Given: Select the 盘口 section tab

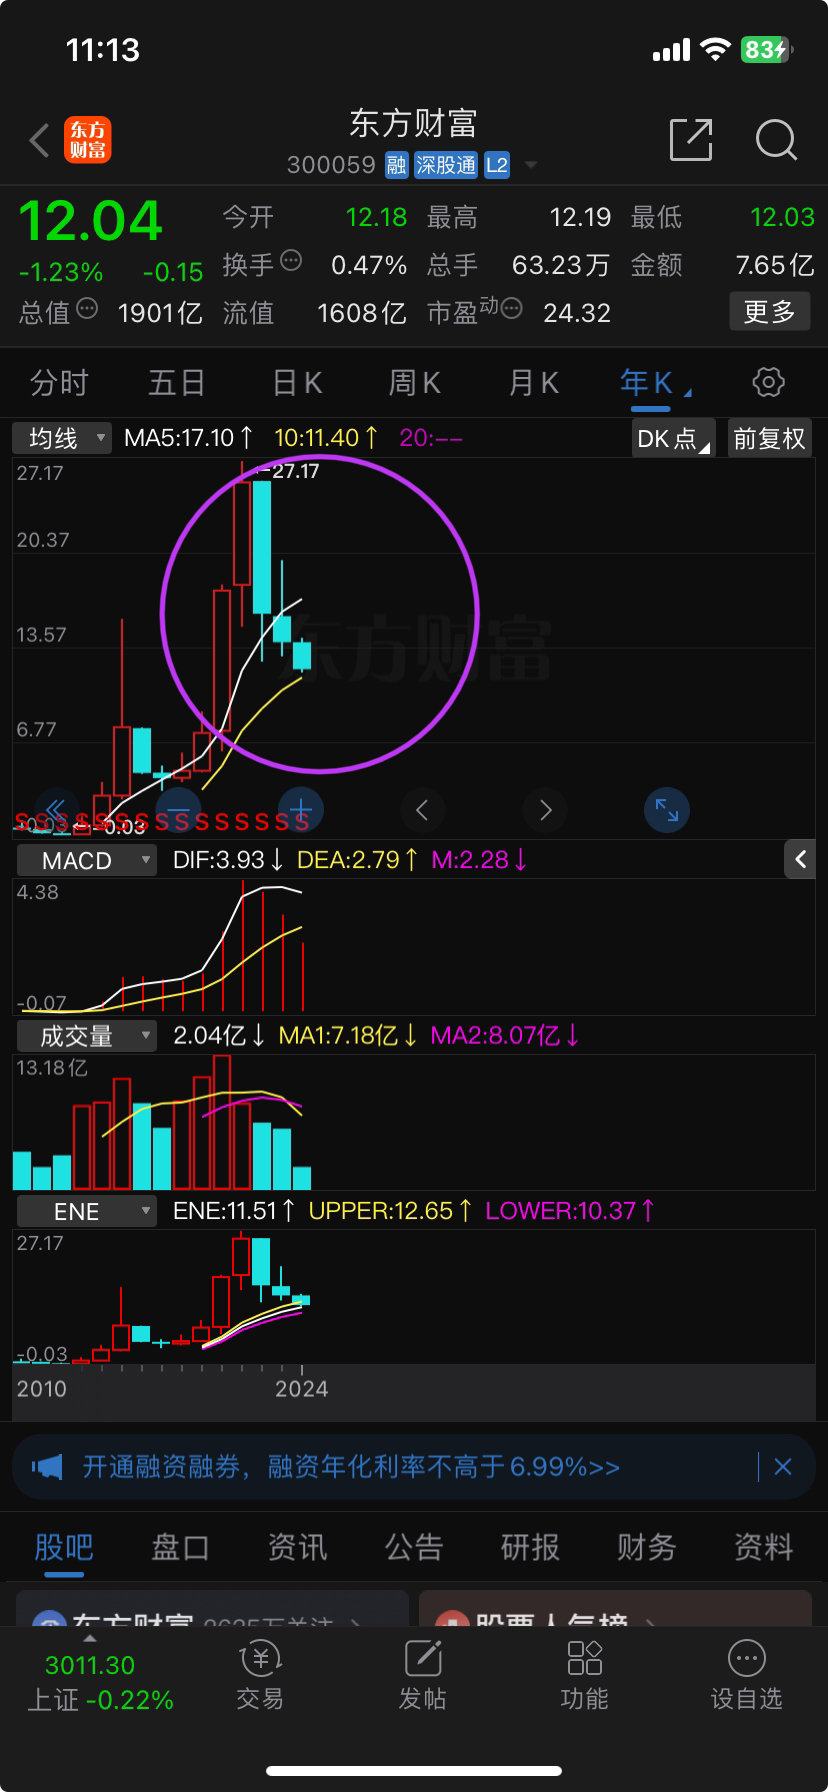Looking at the screenshot, I should pyautogui.click(x=180, y=1547).
